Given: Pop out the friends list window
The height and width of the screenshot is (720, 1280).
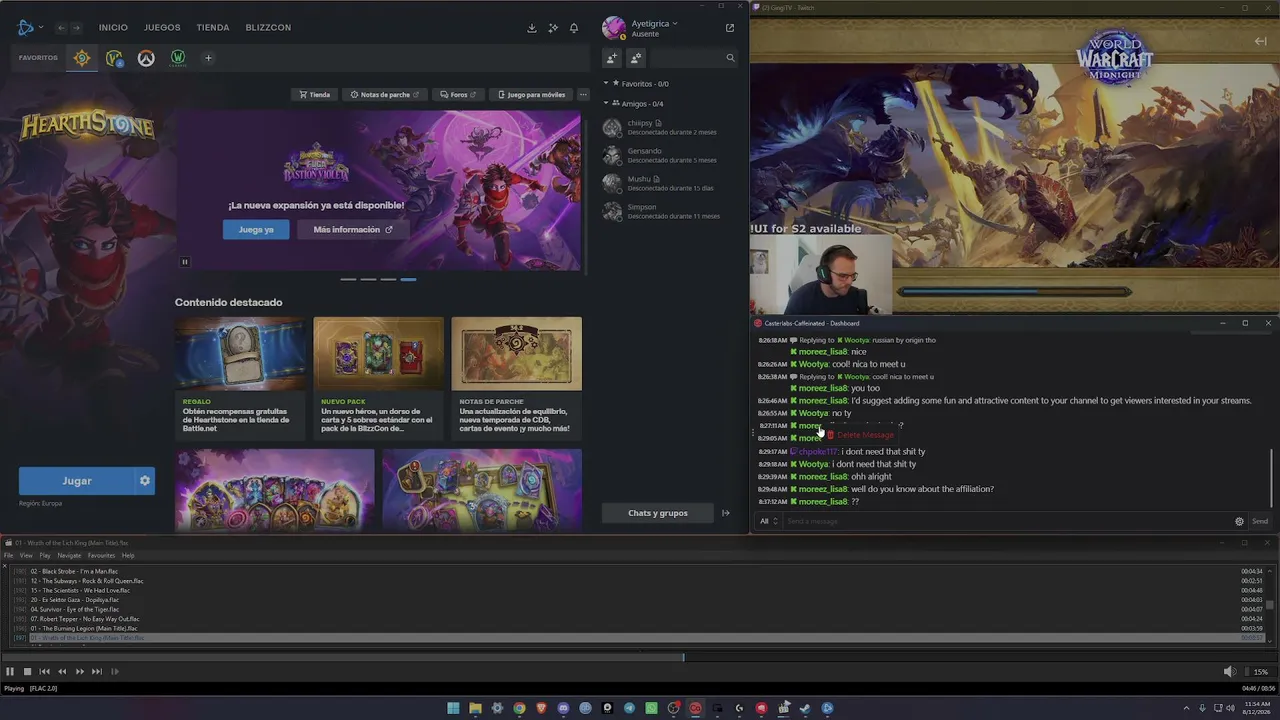Looking at the screenshot, I should 730,28.
